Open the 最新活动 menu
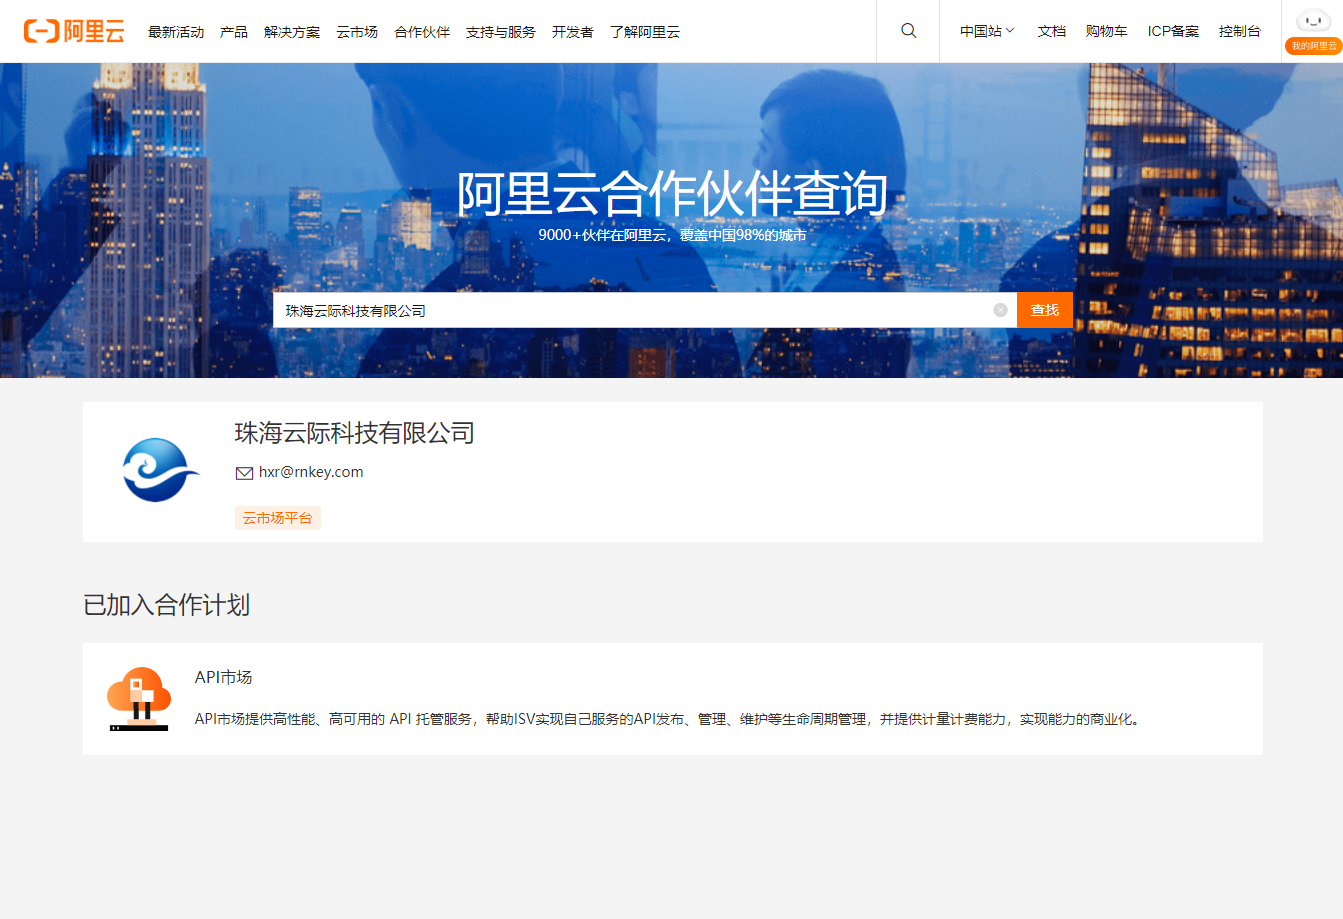The image size is (1343, 919). tap(176, 32)
